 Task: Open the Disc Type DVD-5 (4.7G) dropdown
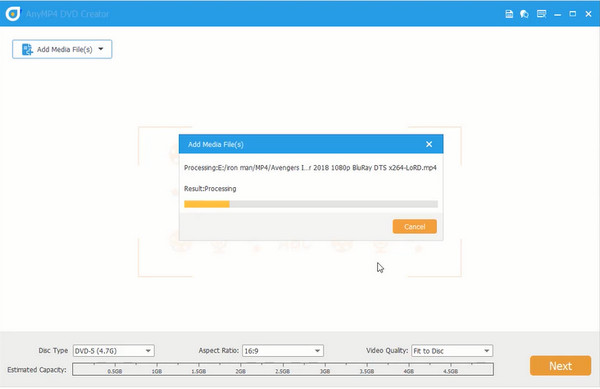[114, 351]
